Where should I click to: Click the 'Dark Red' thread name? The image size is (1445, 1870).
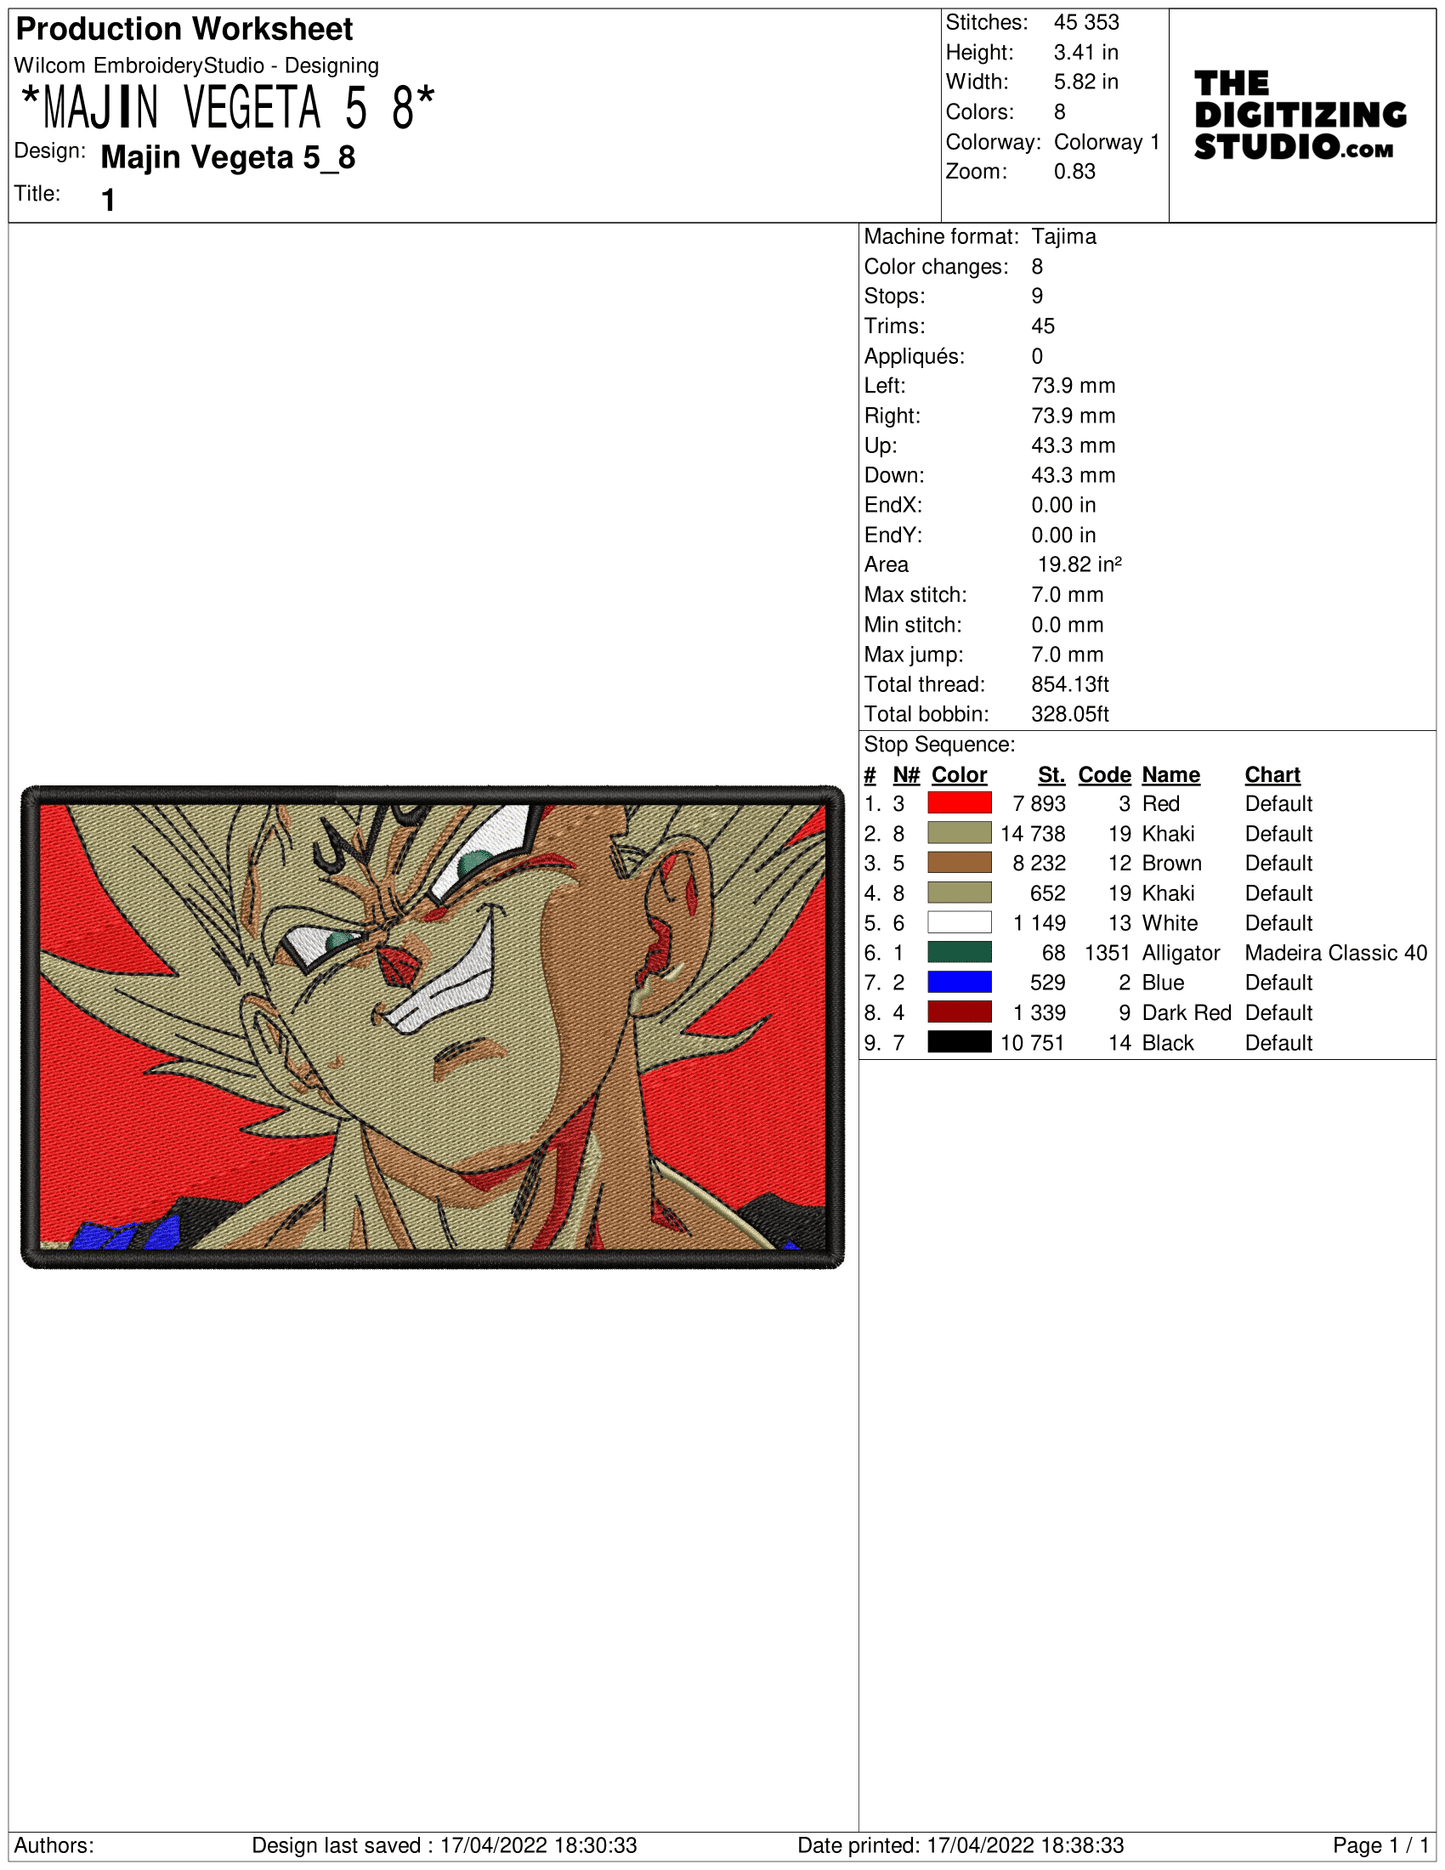click(x=1187, y=1013)
